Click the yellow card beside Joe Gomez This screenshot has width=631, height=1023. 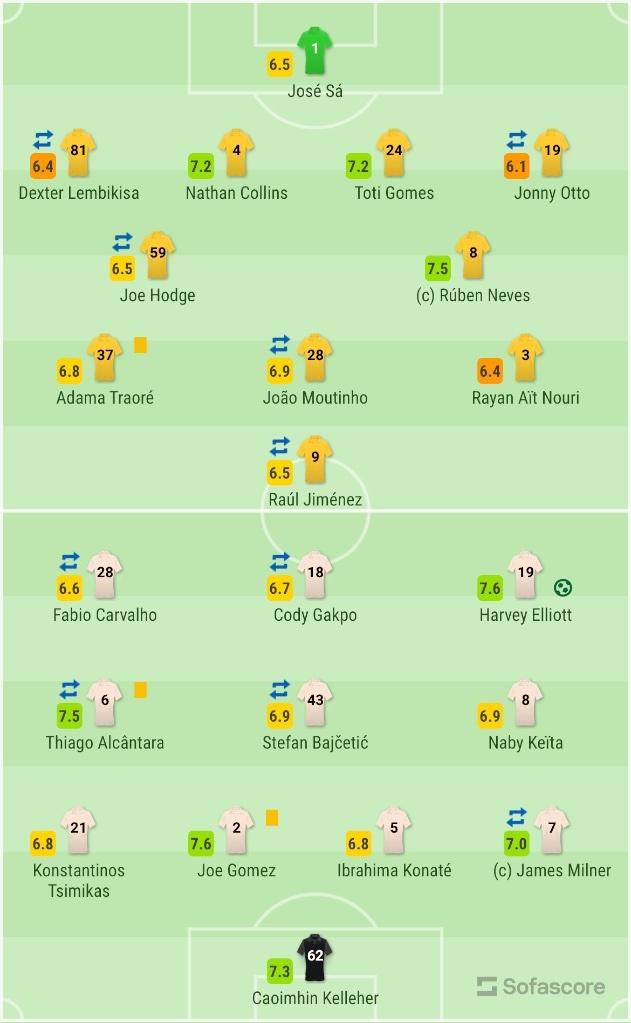coord(272,817)
